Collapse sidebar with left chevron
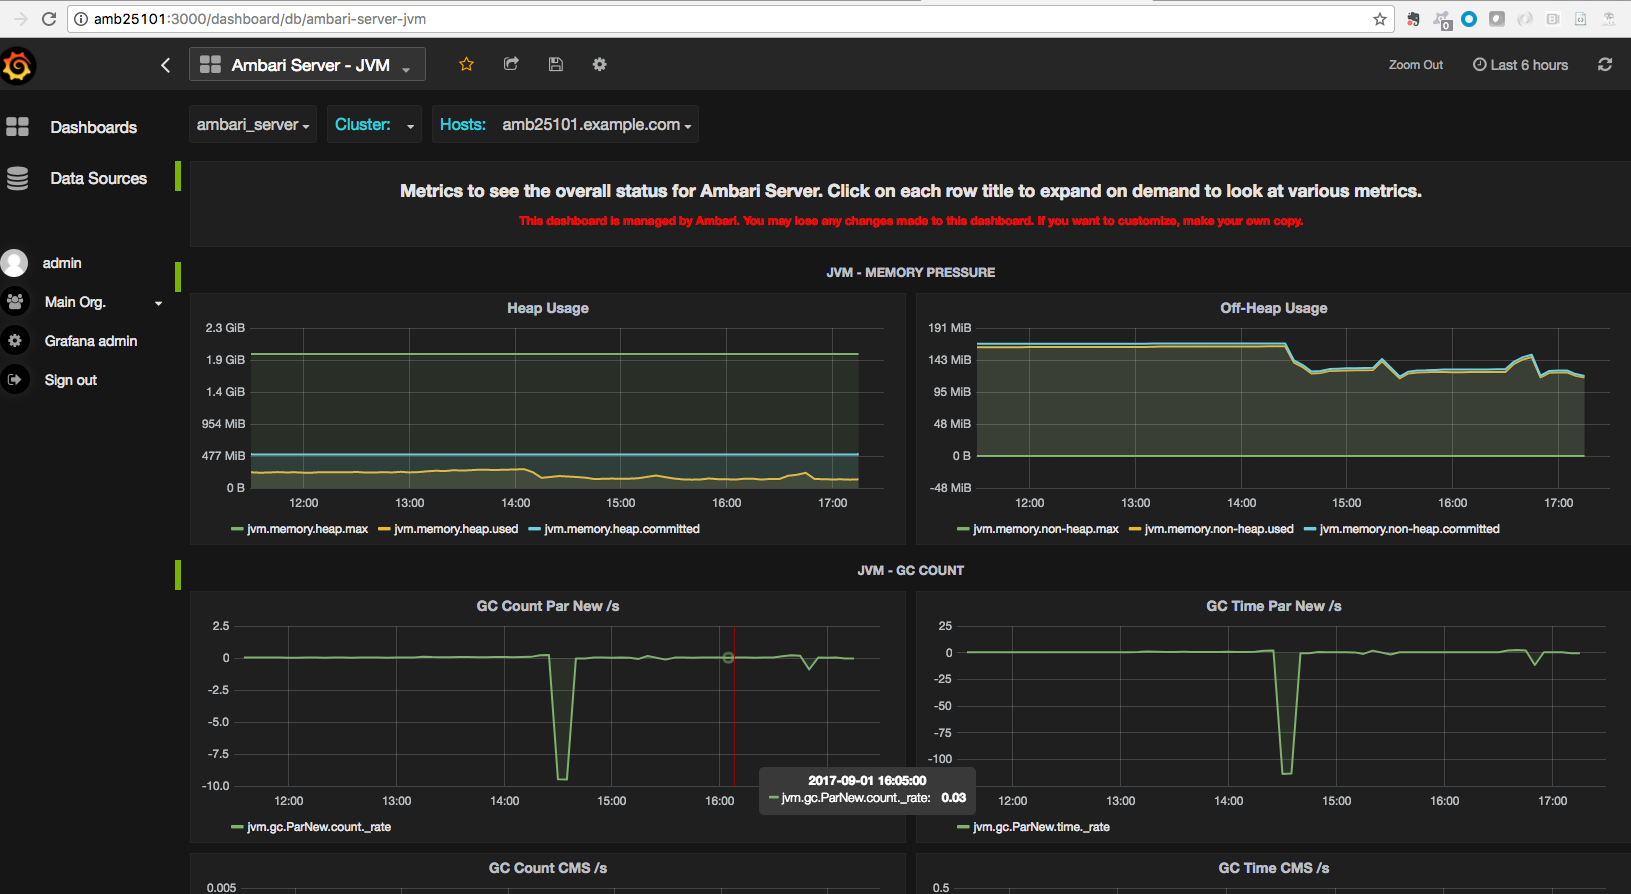1631x894 pixels. 166,65
